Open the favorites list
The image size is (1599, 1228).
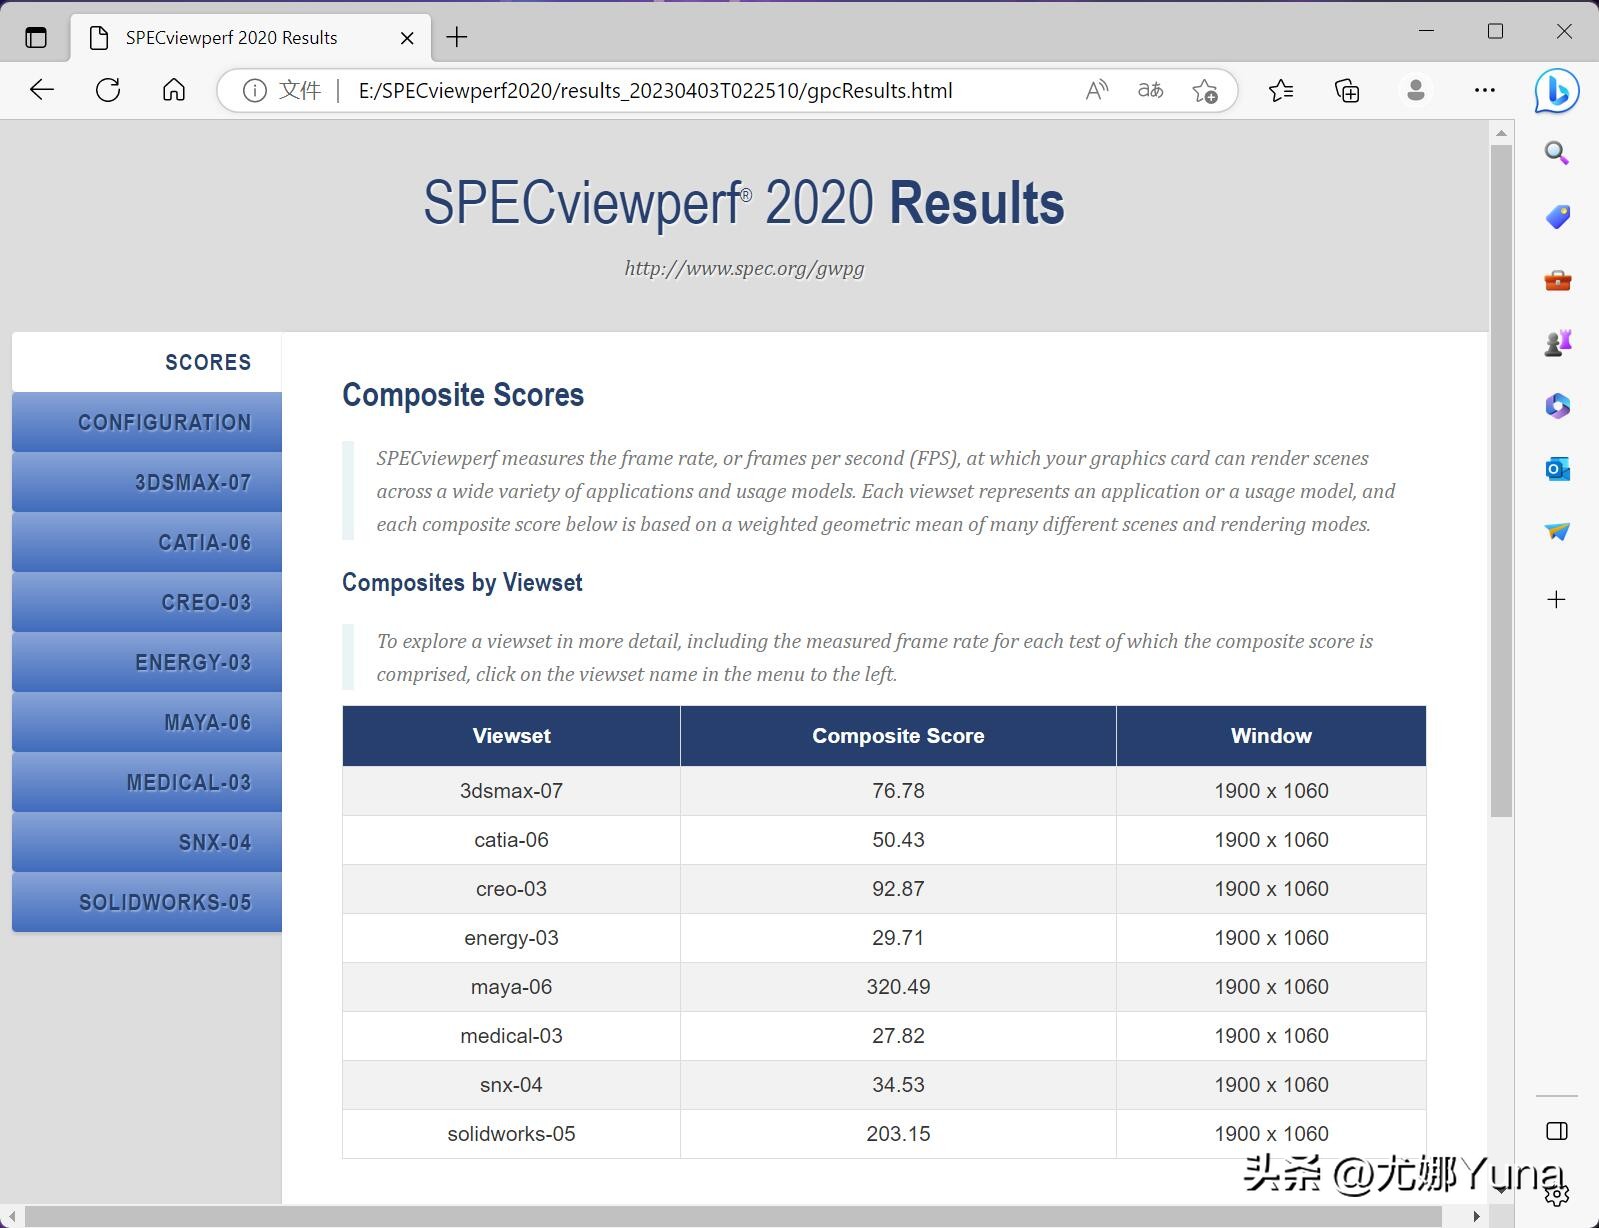(x=1281, y=91)
